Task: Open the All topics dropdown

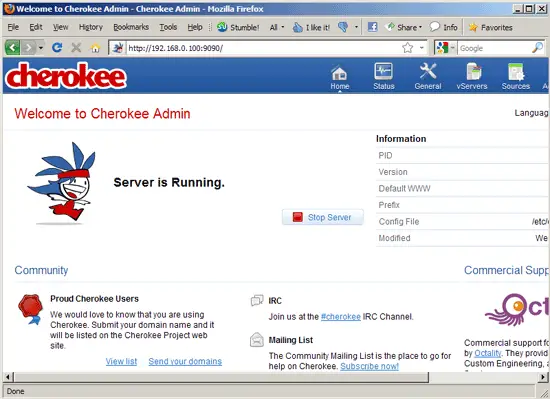Action: [277, 27]
